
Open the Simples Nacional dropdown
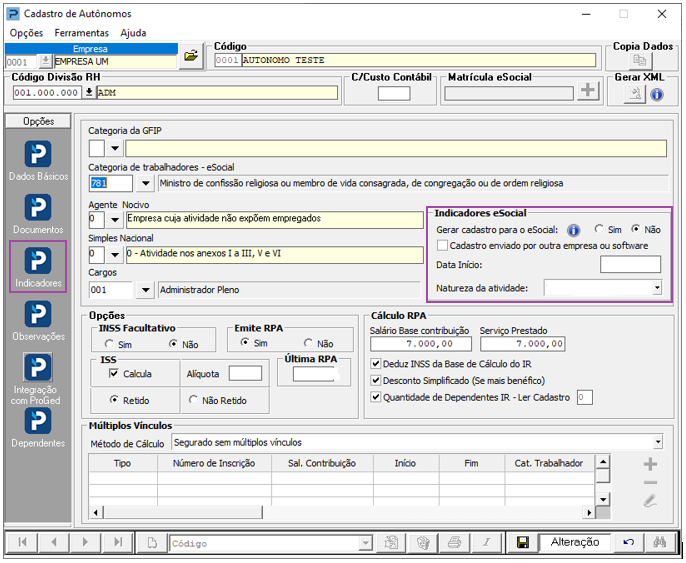[115, 254]
